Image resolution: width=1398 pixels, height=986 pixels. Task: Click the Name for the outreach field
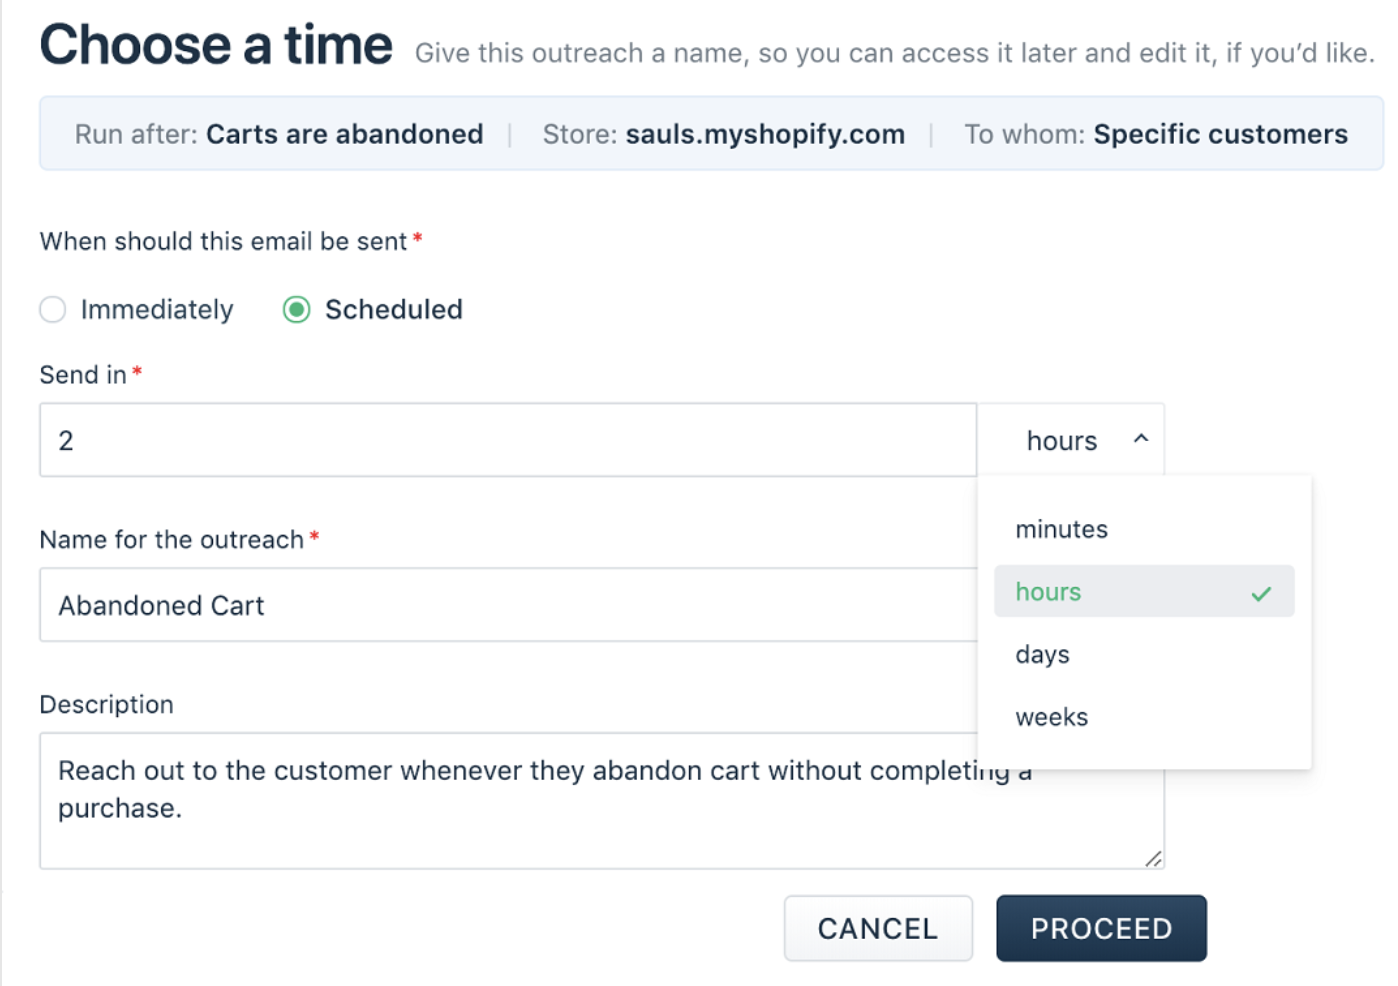coord(508,605)
